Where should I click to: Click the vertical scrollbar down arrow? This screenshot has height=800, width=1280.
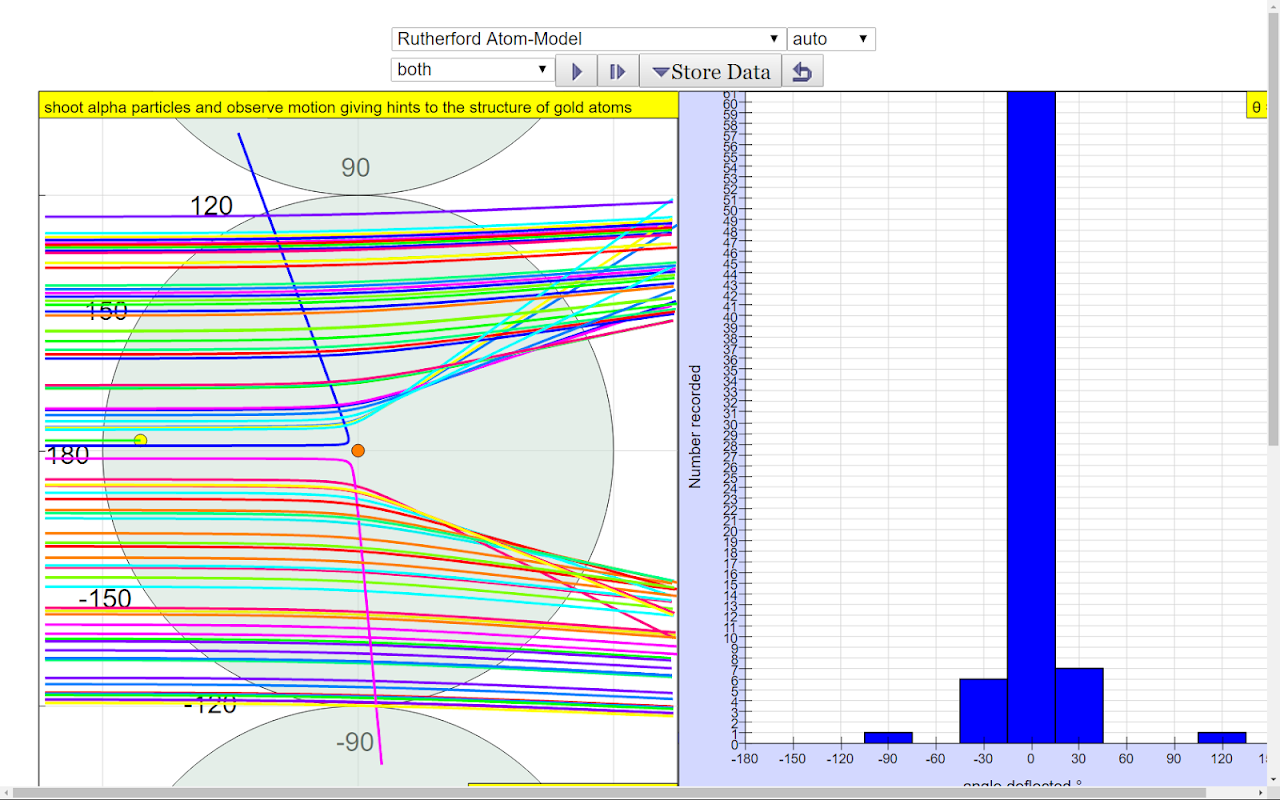[1273, 779]
